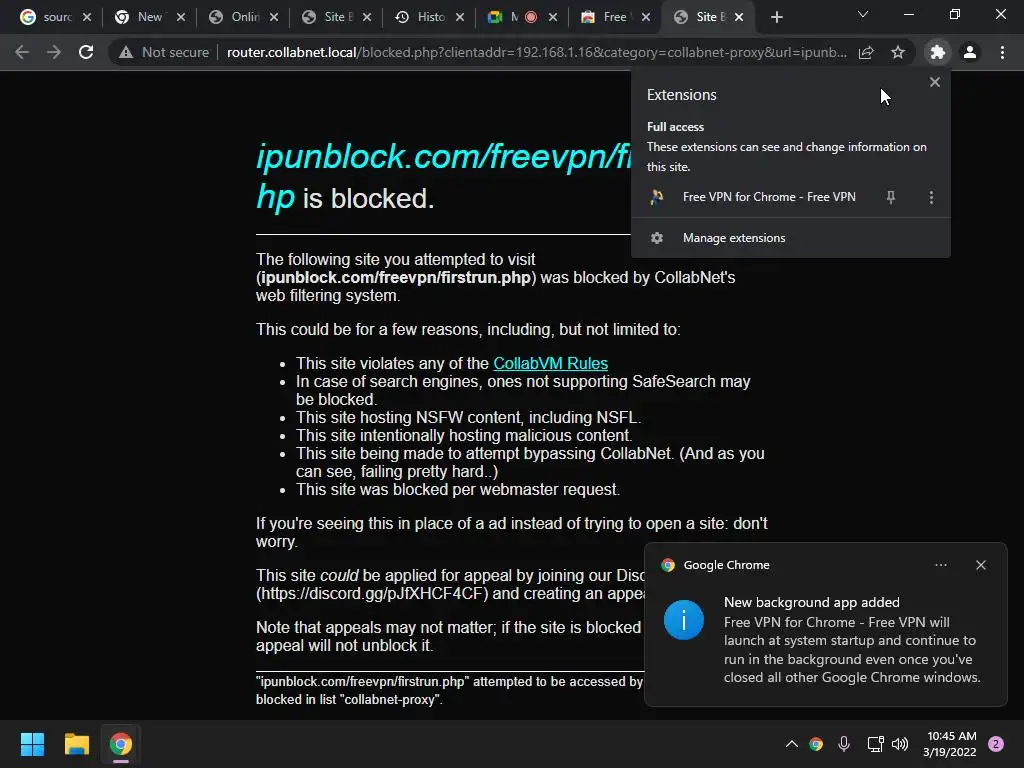1024x768 pixels.
Task: Click the volume speaker tray icon
Action: [x=900, y=744]
